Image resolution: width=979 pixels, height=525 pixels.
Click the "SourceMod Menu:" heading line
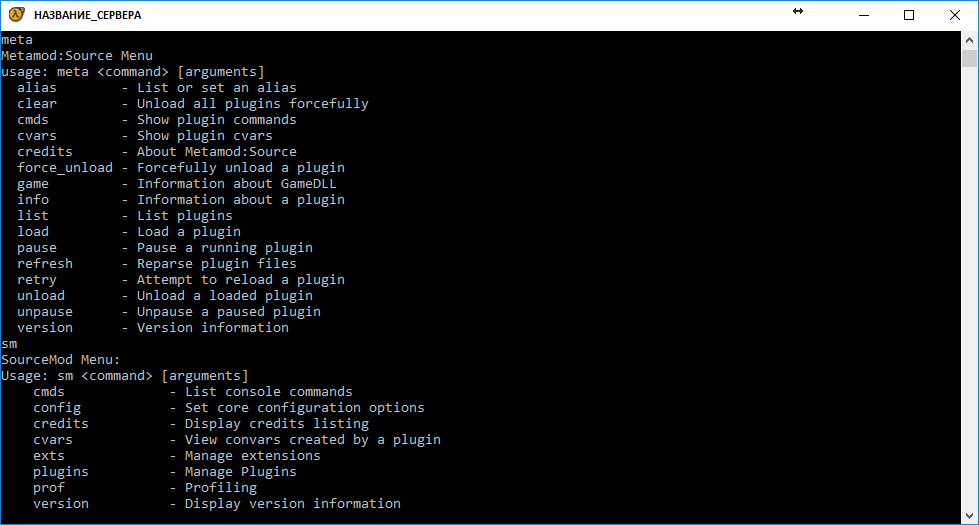click(x=61, y=360)
